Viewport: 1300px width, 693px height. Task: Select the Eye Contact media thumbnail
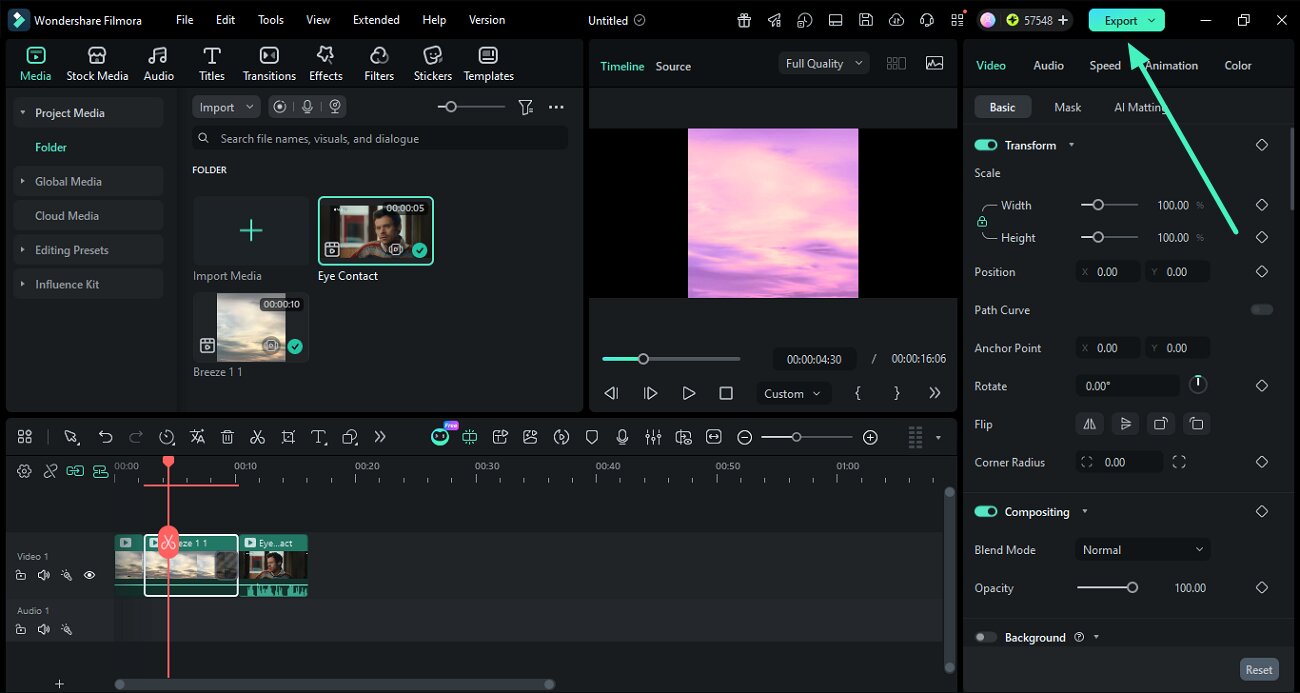[x=376, y=231]
